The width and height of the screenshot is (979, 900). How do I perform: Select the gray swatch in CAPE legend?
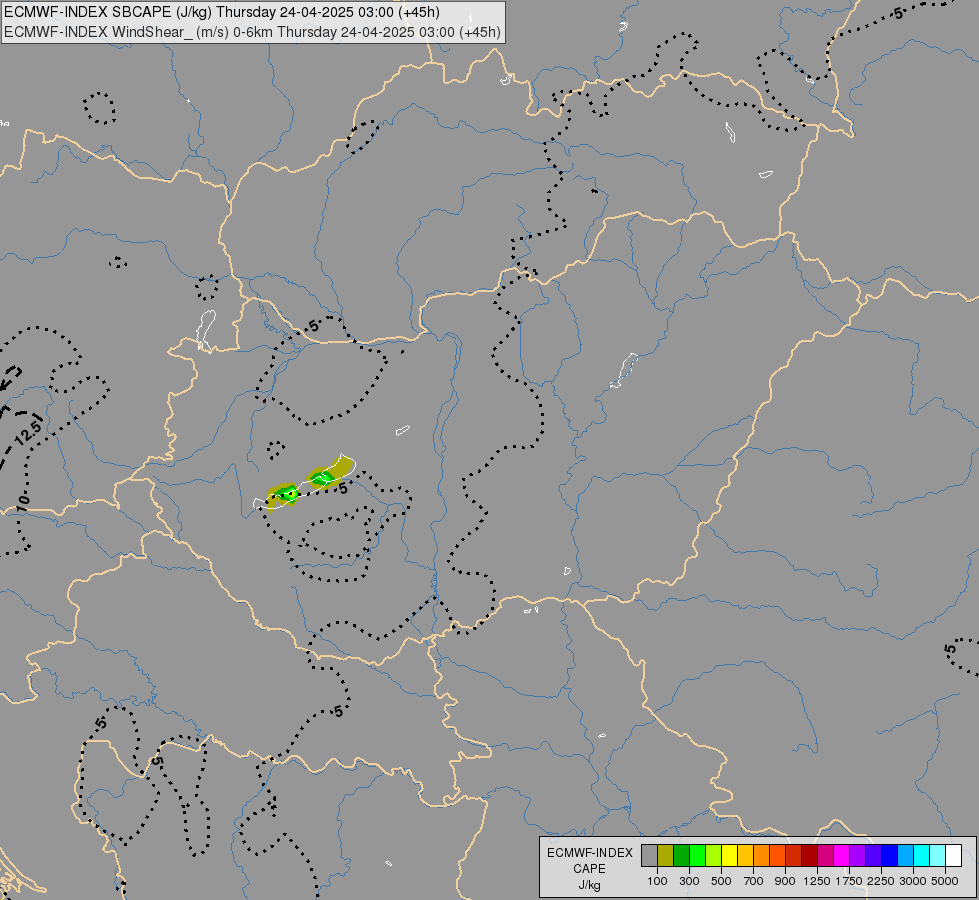649,855
